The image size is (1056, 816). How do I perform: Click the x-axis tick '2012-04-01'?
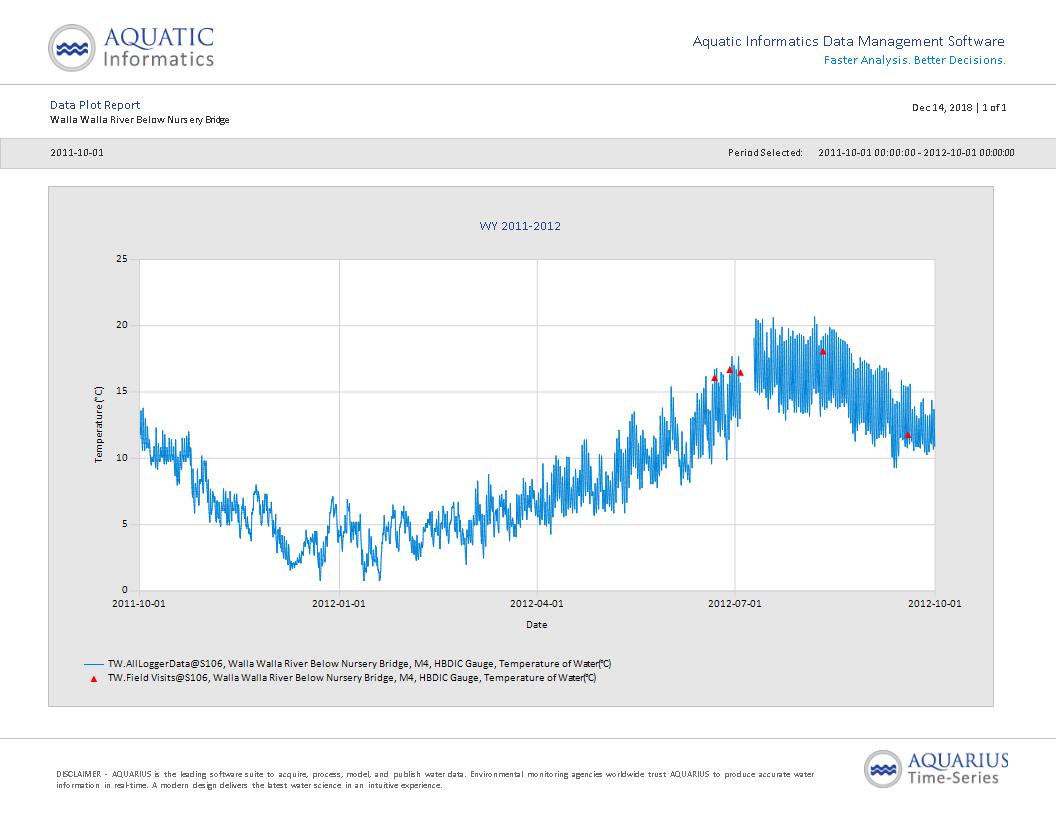click(x=537, y=604)
